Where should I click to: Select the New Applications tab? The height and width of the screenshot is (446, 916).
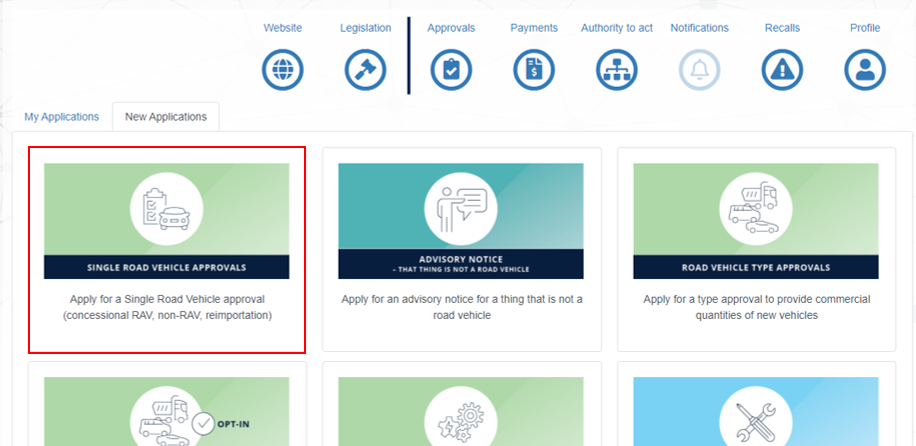coord(166,117)
